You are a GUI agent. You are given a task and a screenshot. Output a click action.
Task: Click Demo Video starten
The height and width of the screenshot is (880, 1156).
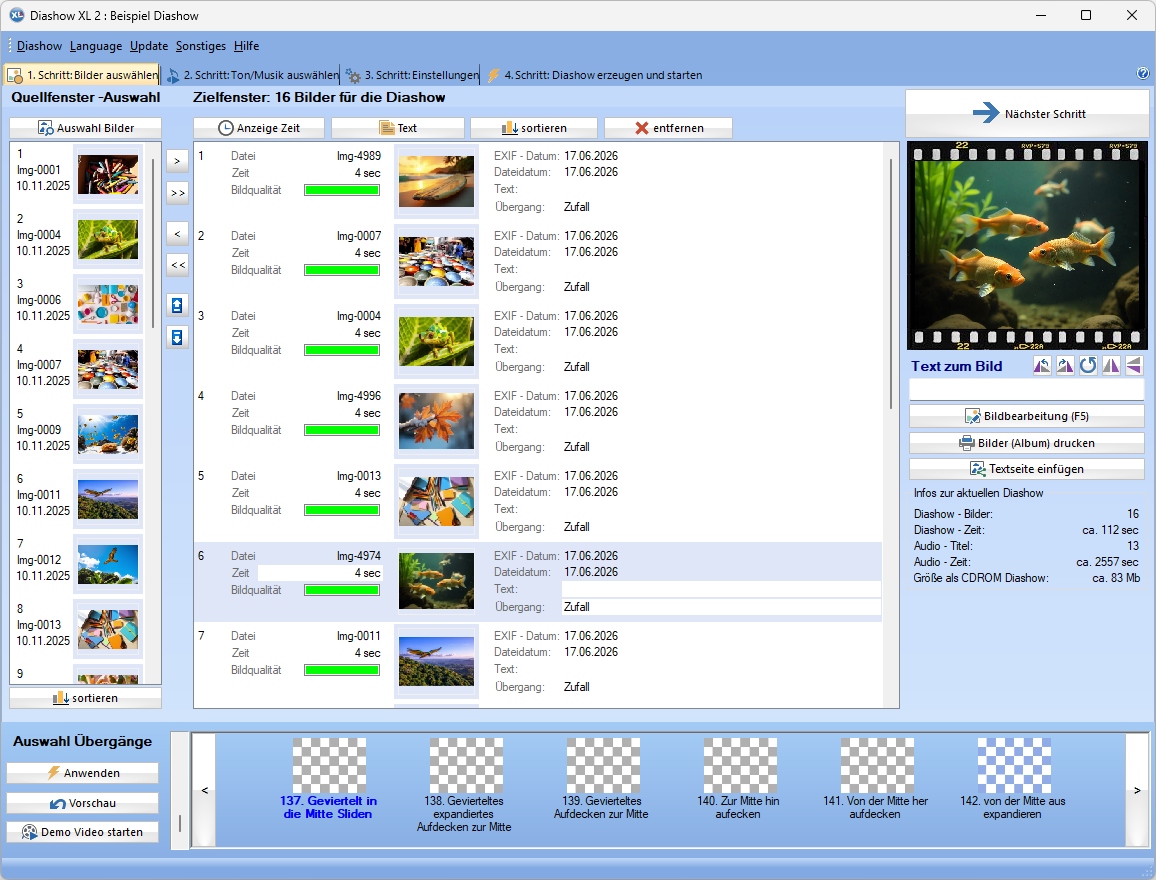83,831
